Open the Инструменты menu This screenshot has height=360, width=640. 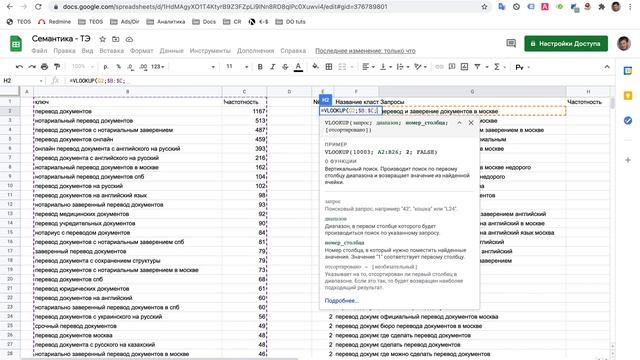[x=210, y=51]
